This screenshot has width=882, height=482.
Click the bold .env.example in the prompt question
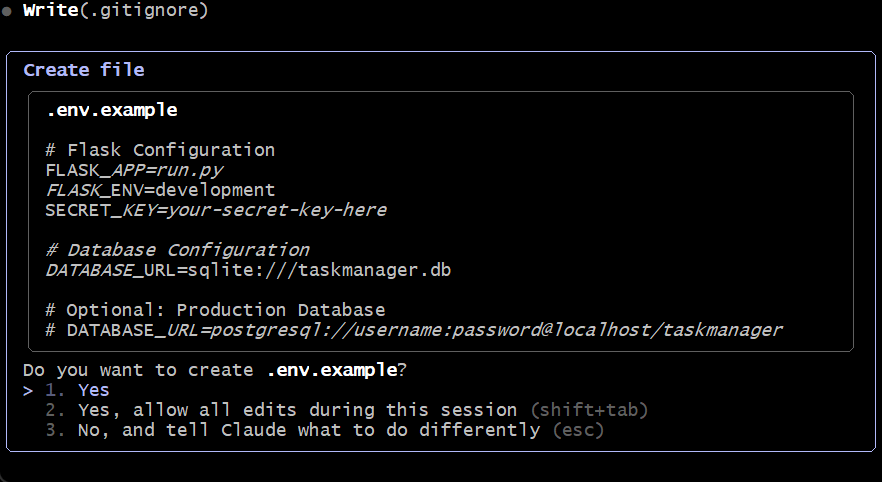click(x=331, y=370)
